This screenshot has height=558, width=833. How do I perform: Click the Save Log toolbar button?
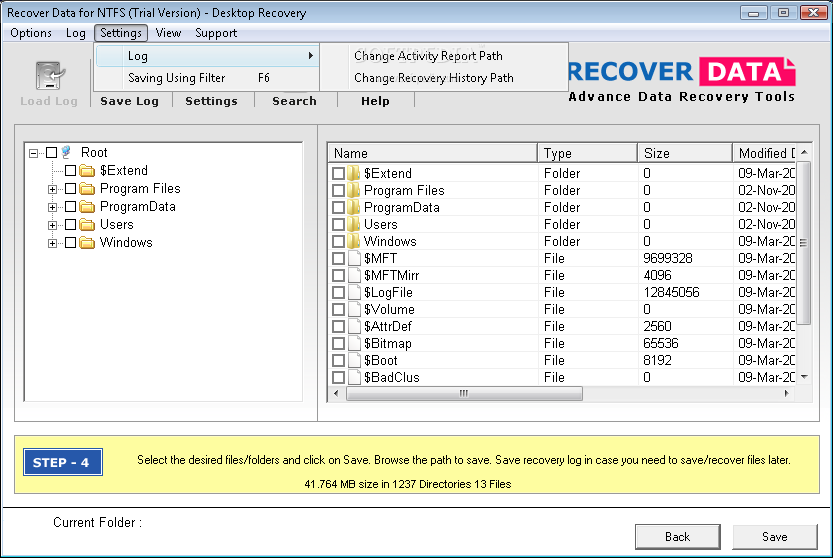click(130, 101)
